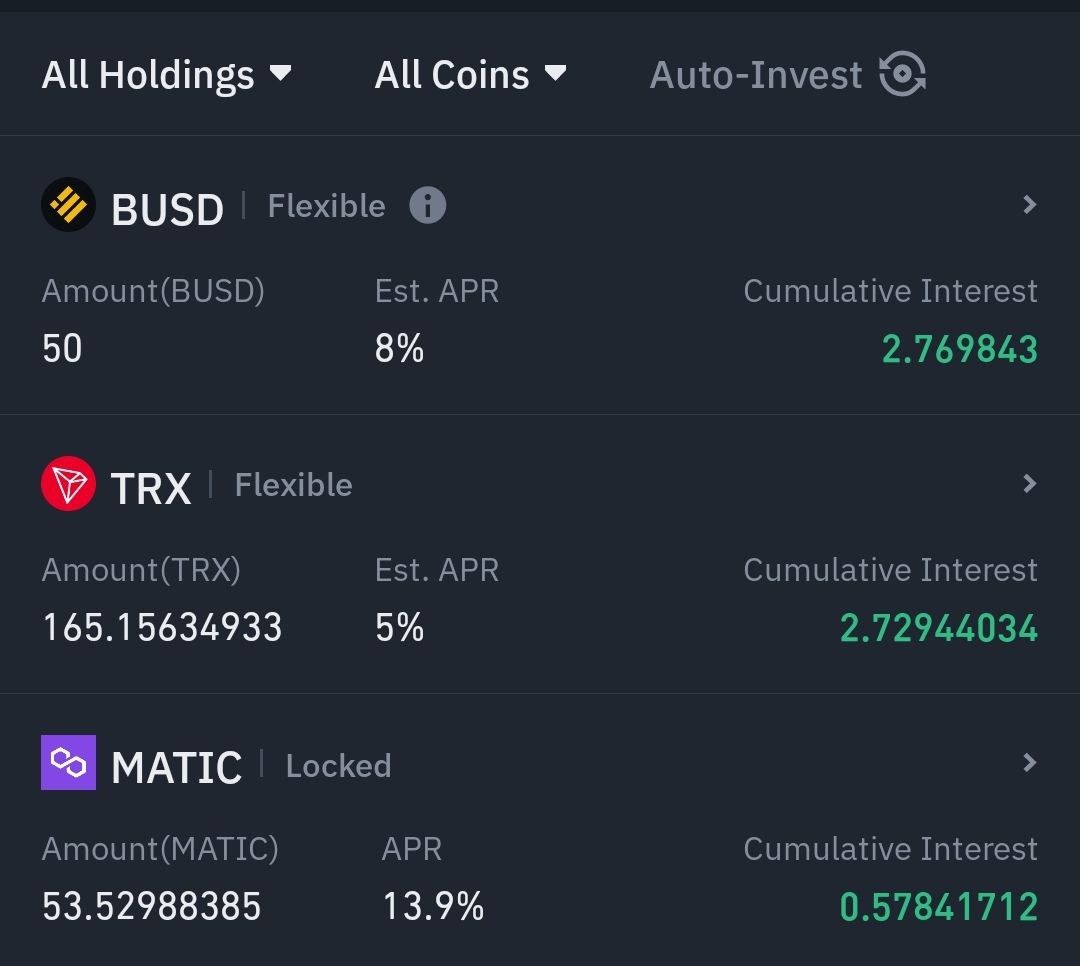Select the TRX coin name

151,489
